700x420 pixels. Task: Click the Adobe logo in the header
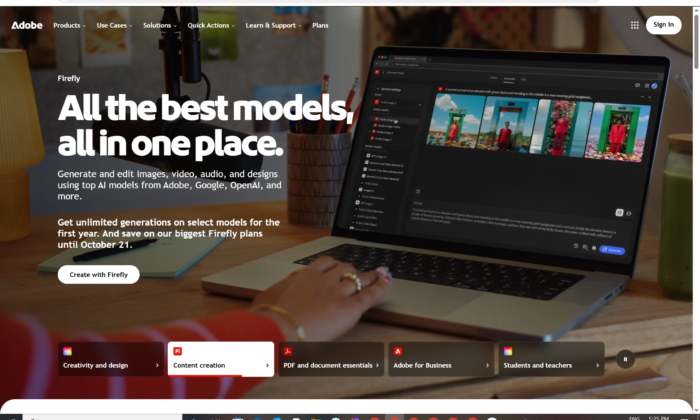click(27, 25)
